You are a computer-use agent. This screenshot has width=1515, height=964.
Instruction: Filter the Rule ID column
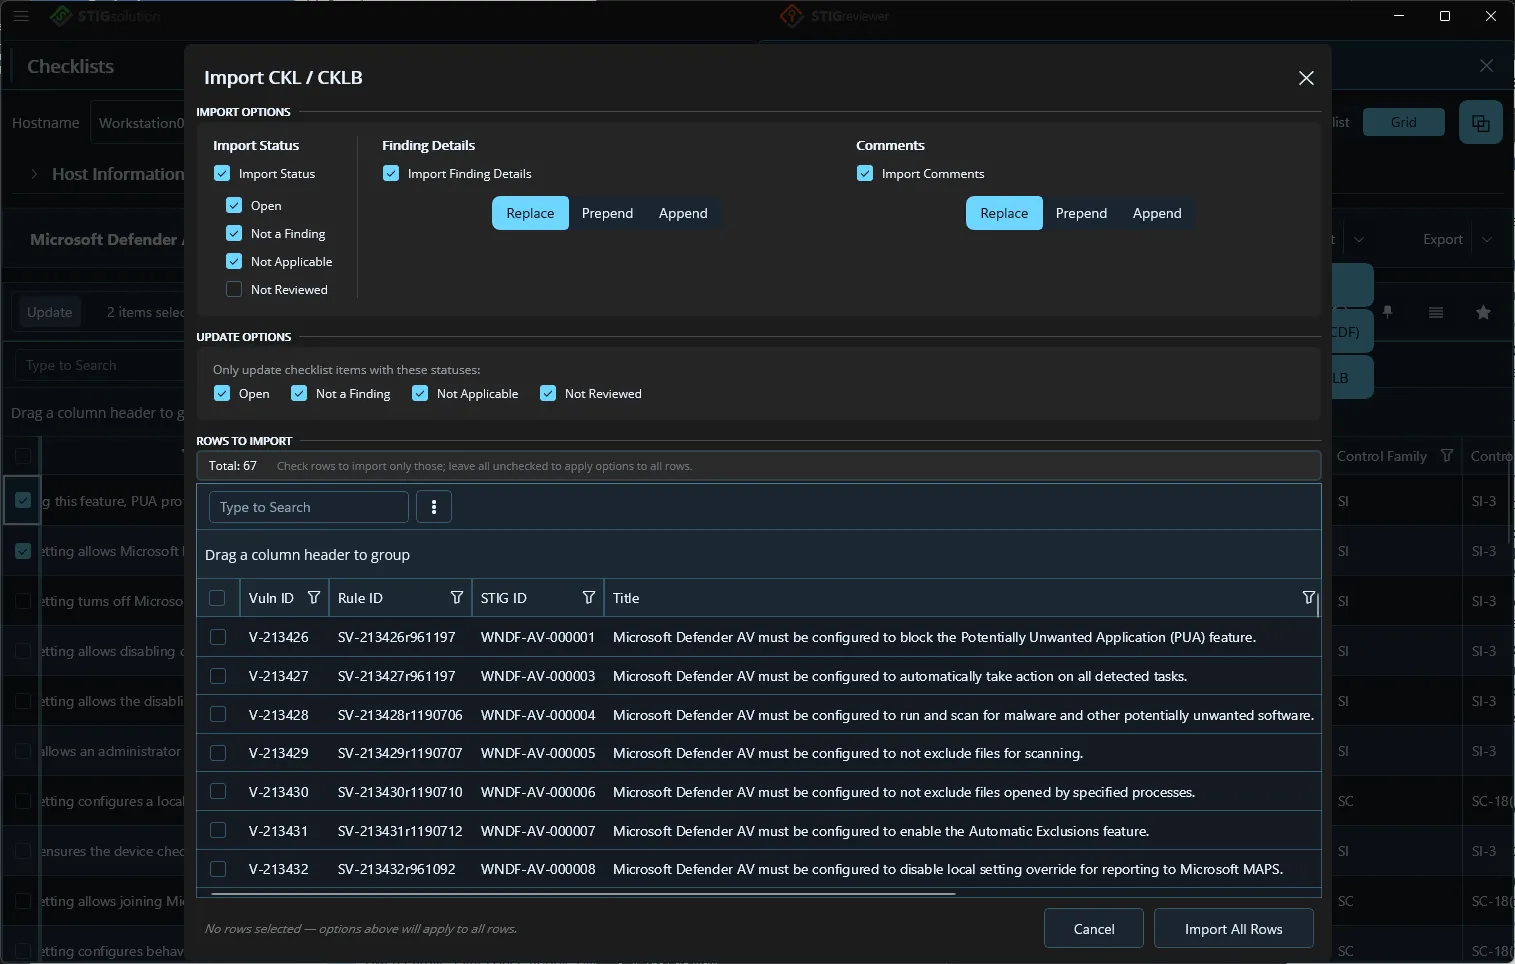[x=457, y=598]
